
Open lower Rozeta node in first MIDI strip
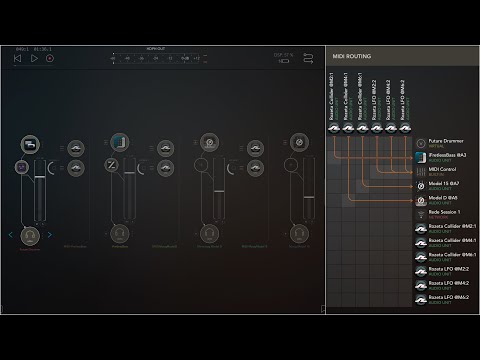[76, 168]
